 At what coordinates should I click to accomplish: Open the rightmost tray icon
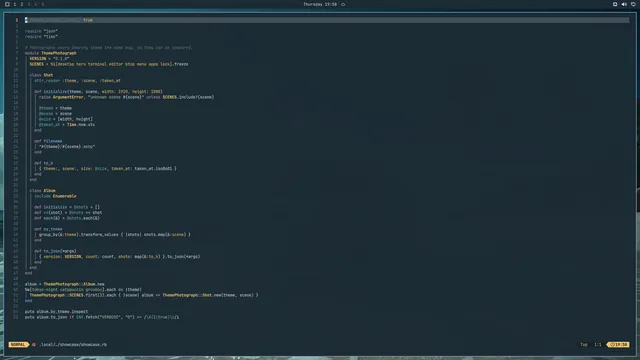click(x=633, y=4)
